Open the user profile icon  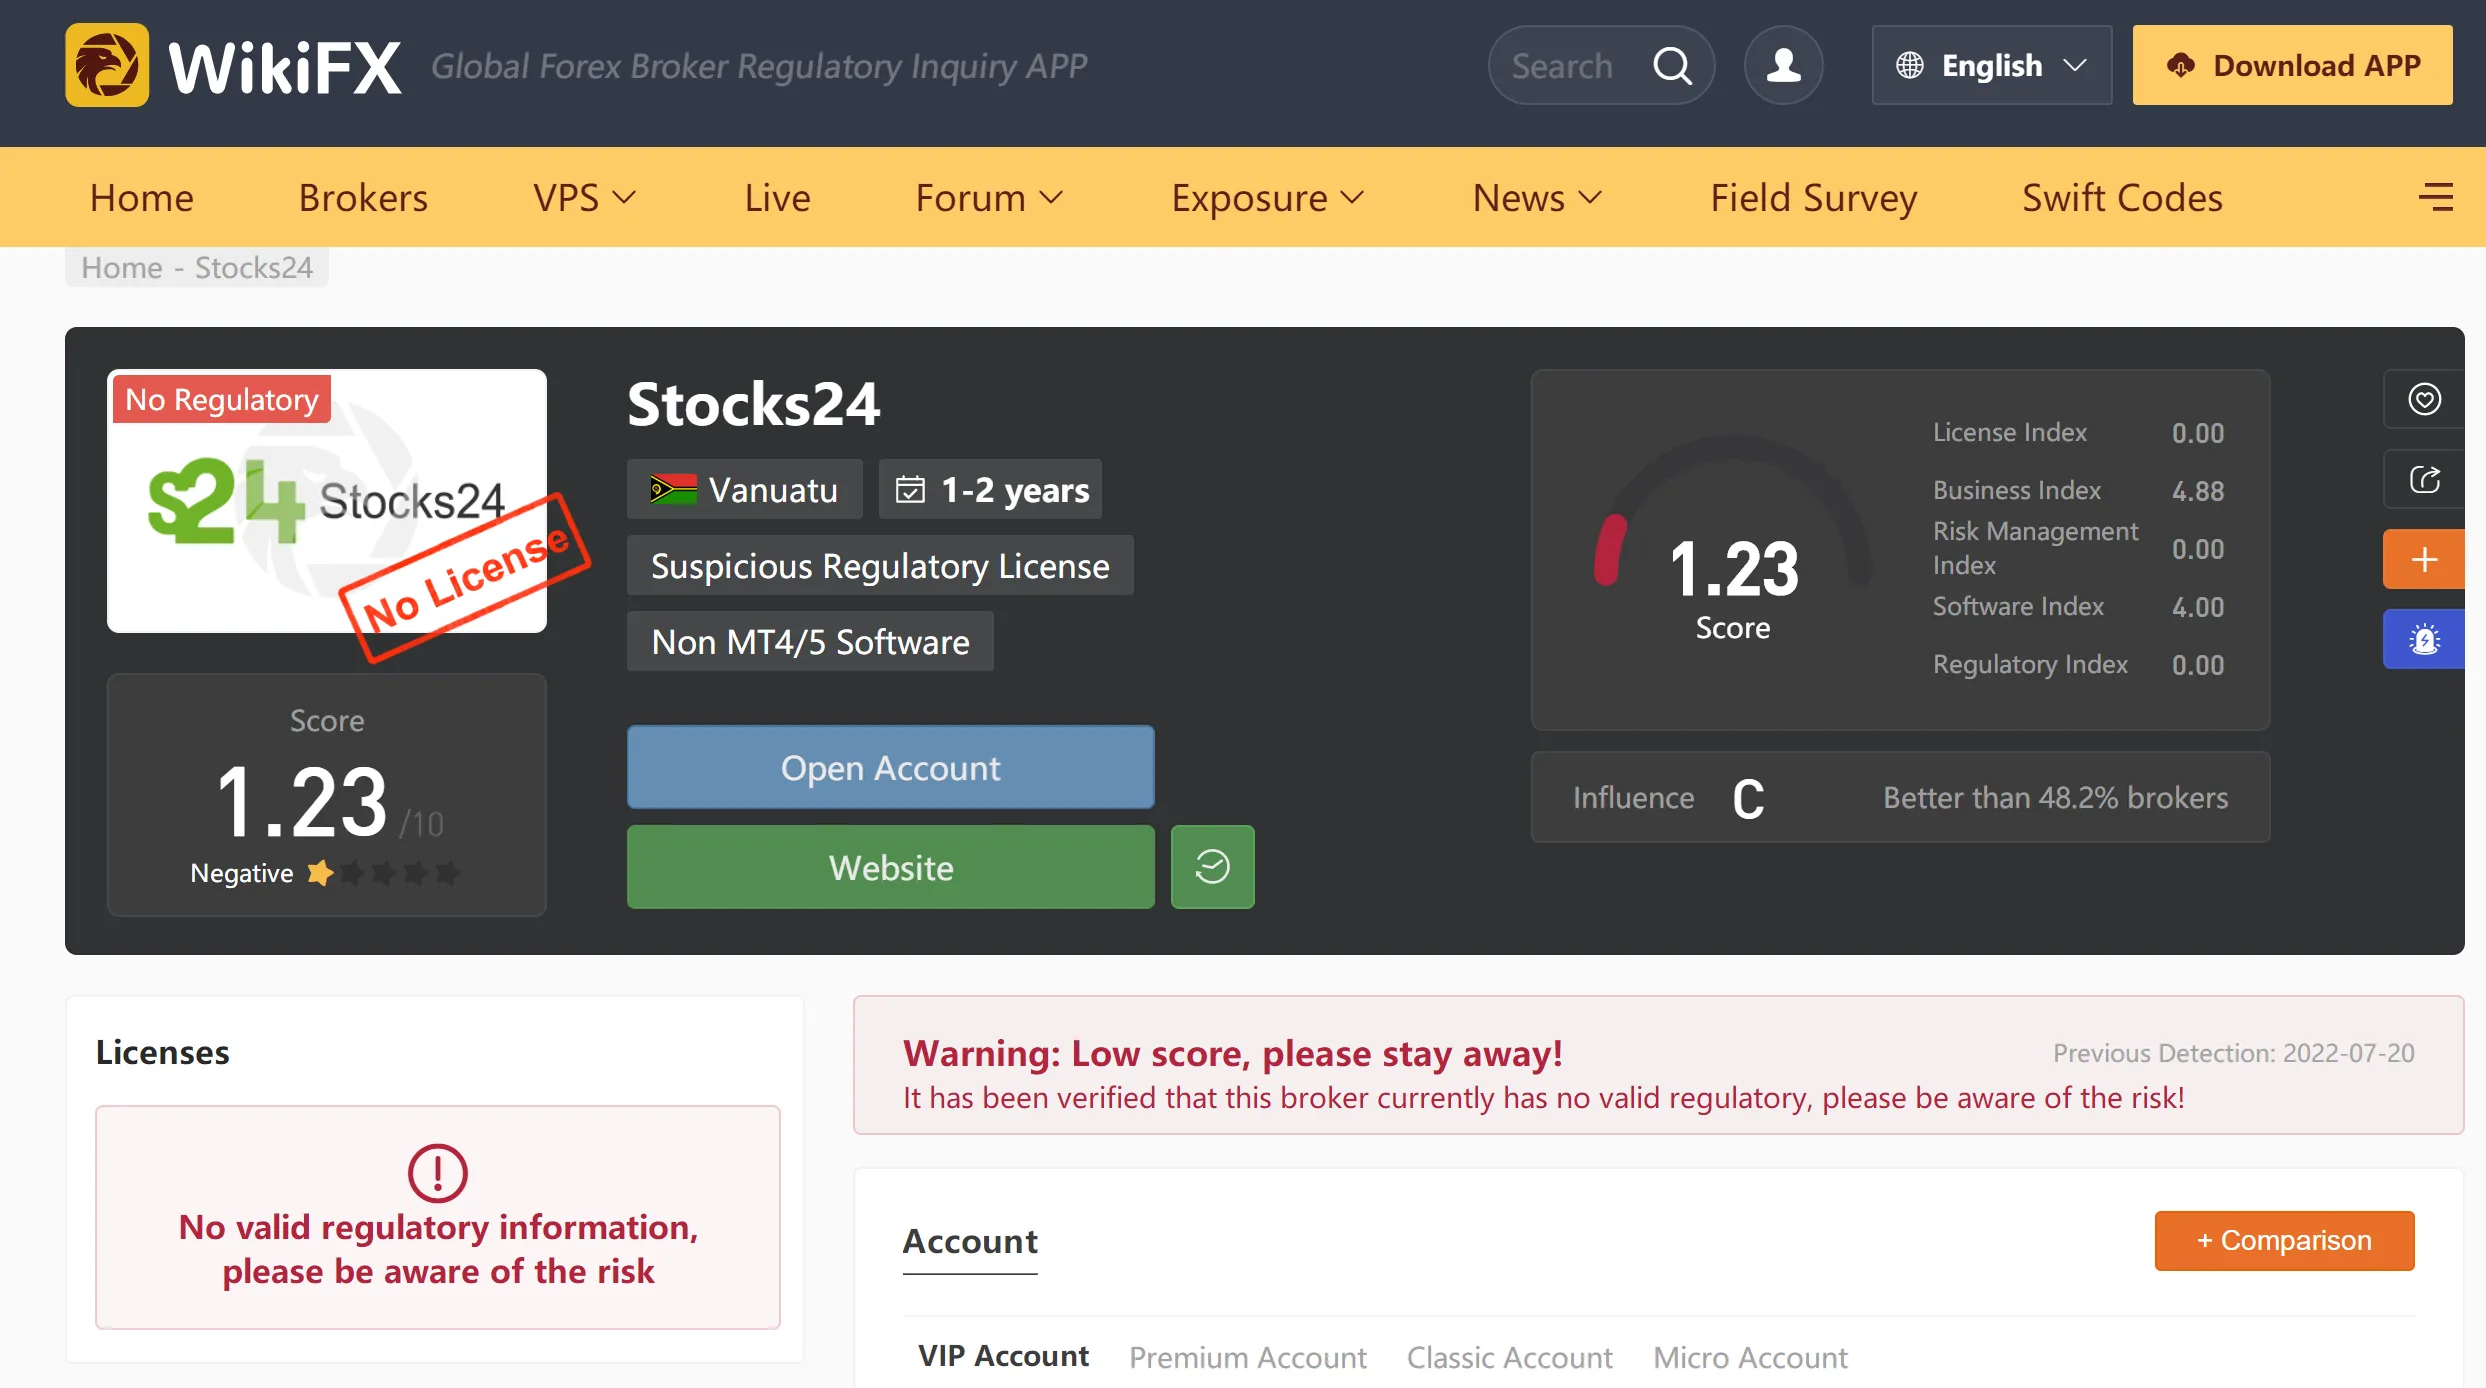1783,66
